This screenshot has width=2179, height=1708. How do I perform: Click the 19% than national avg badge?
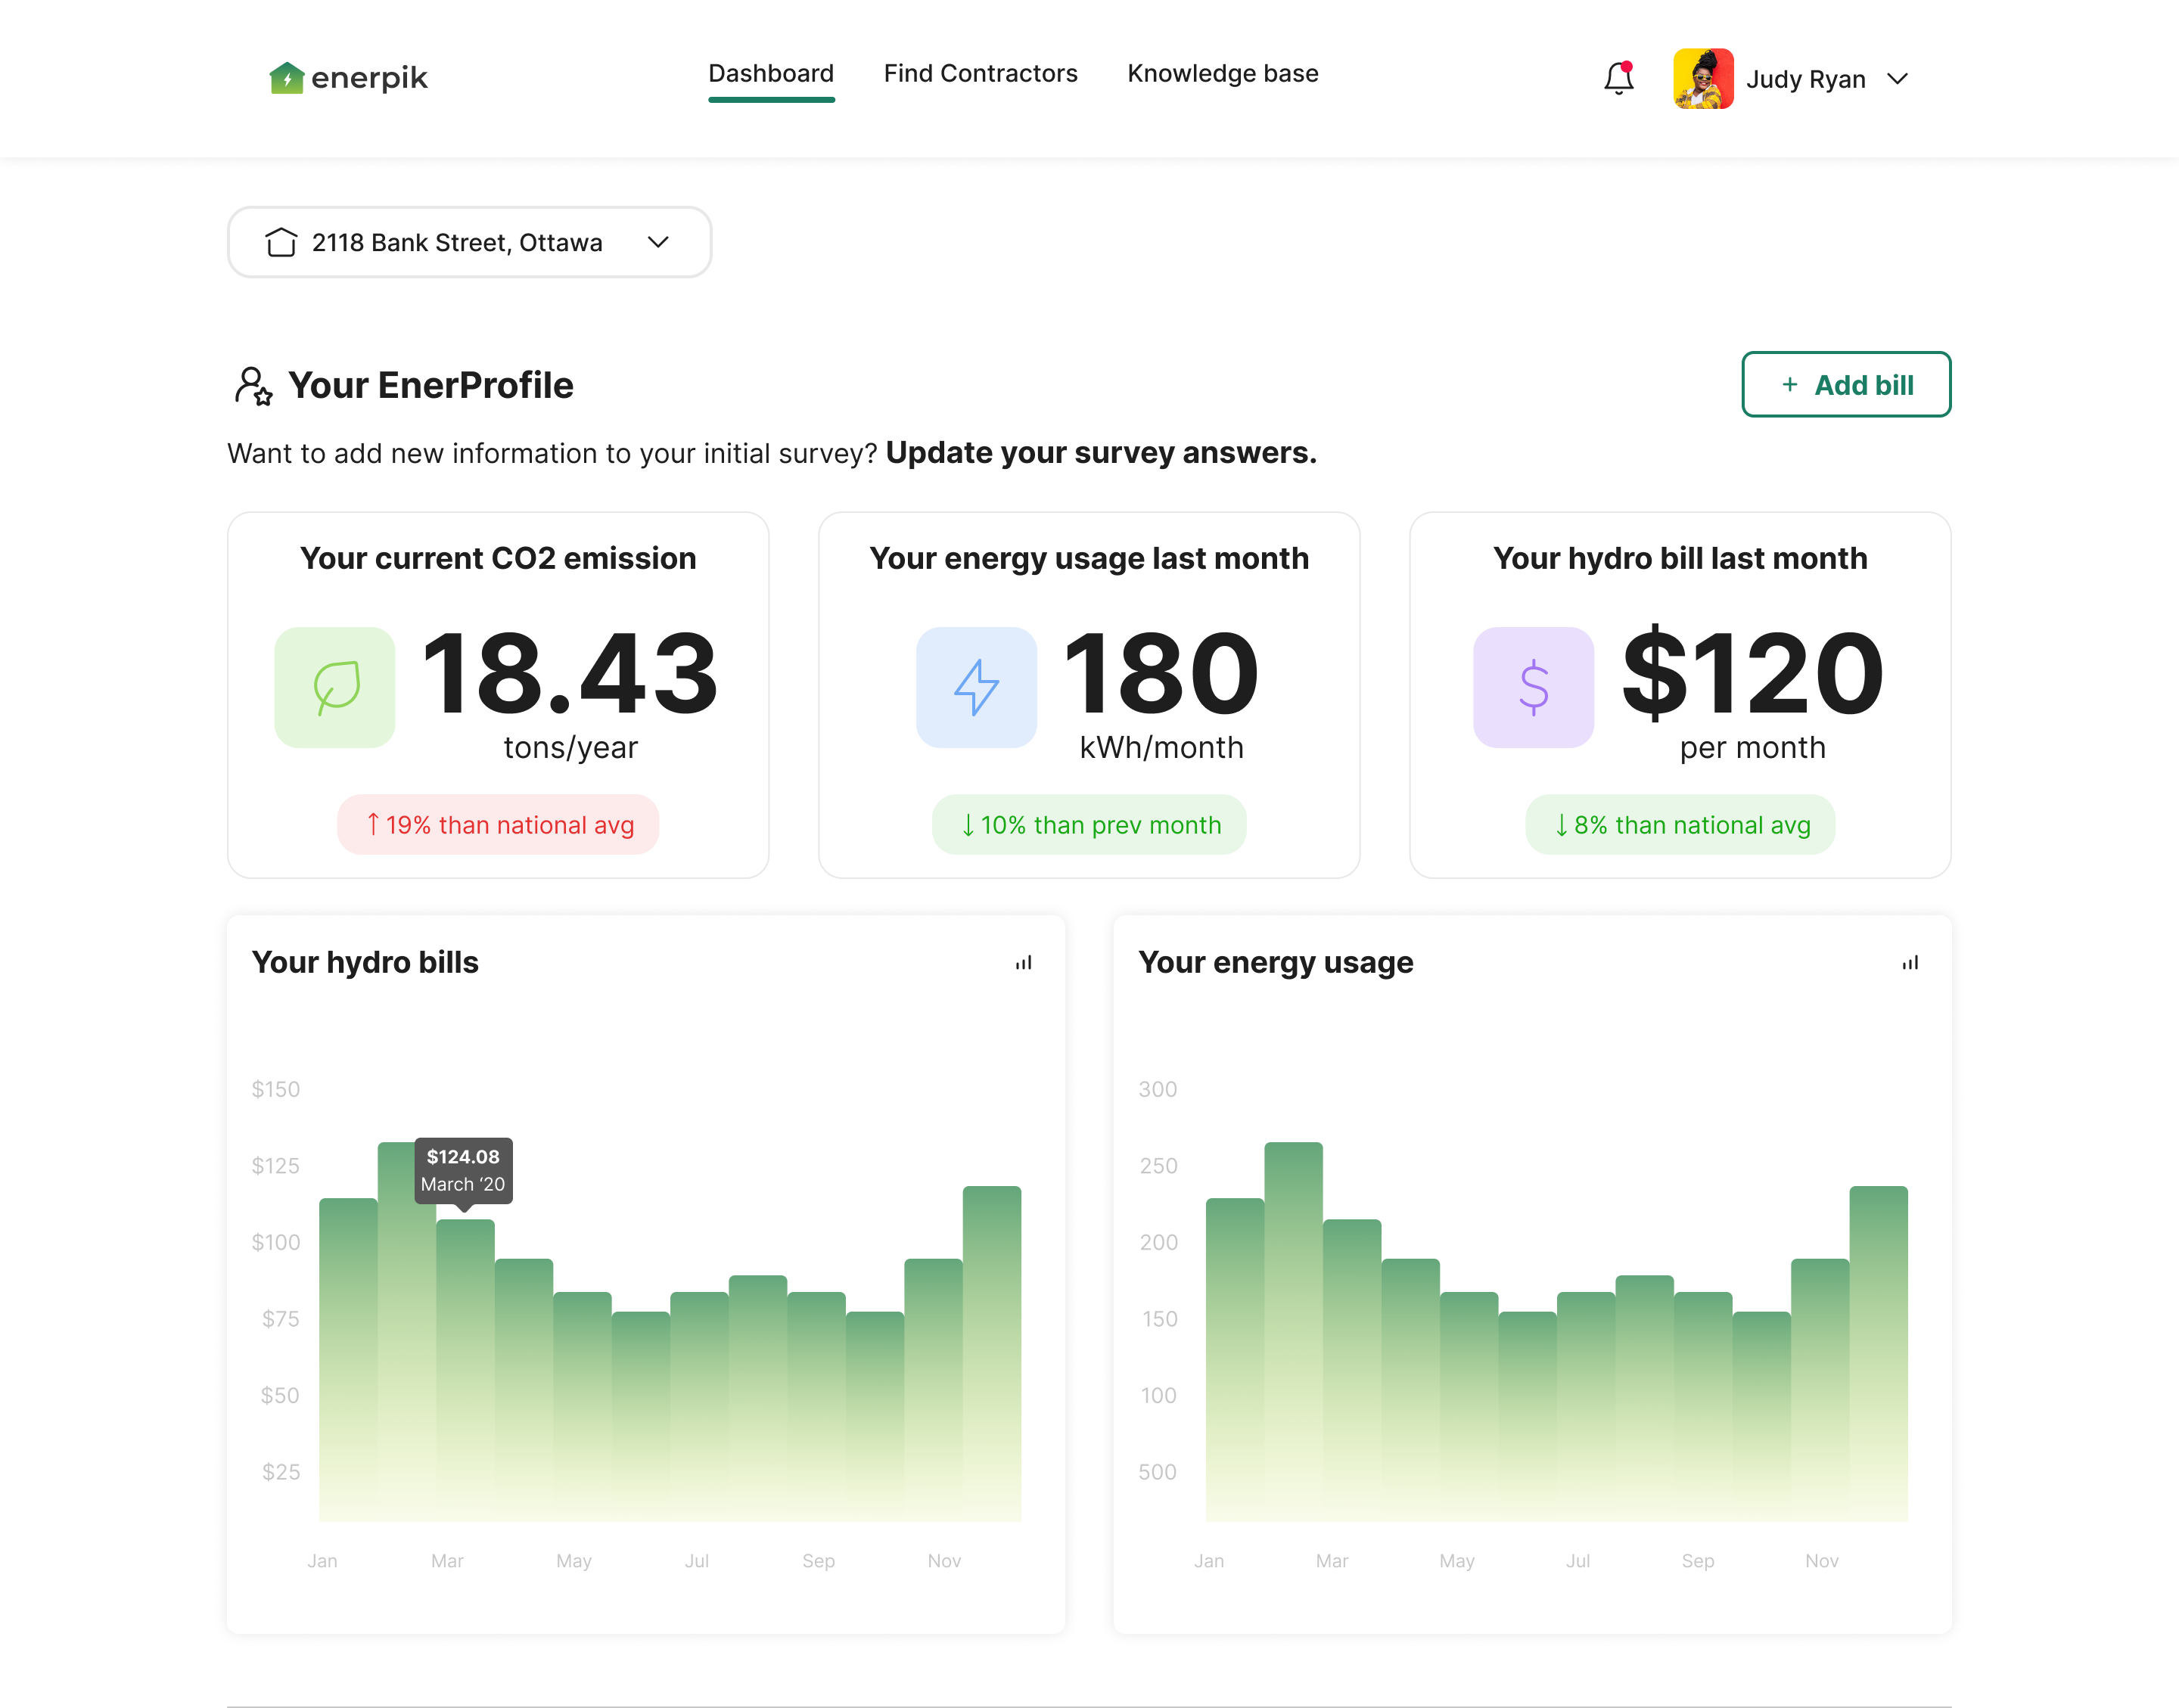click(498, 825)
